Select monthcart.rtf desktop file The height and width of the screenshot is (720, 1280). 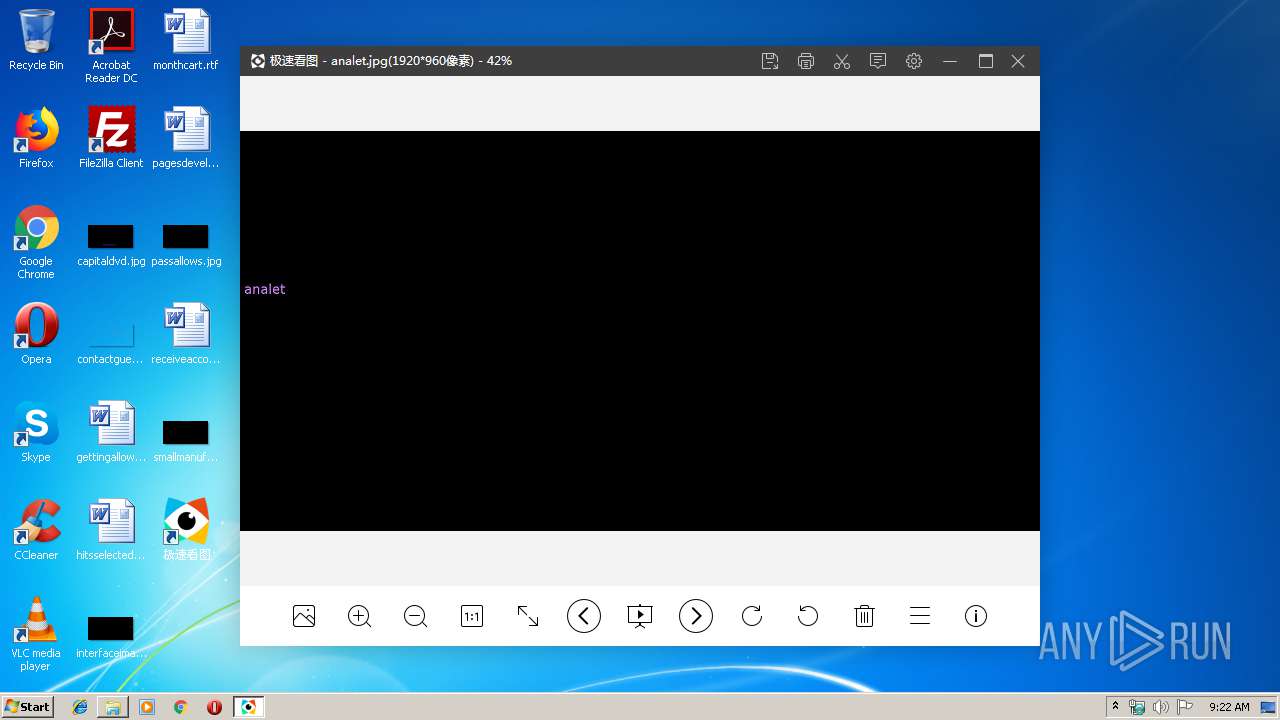[186, 41]
